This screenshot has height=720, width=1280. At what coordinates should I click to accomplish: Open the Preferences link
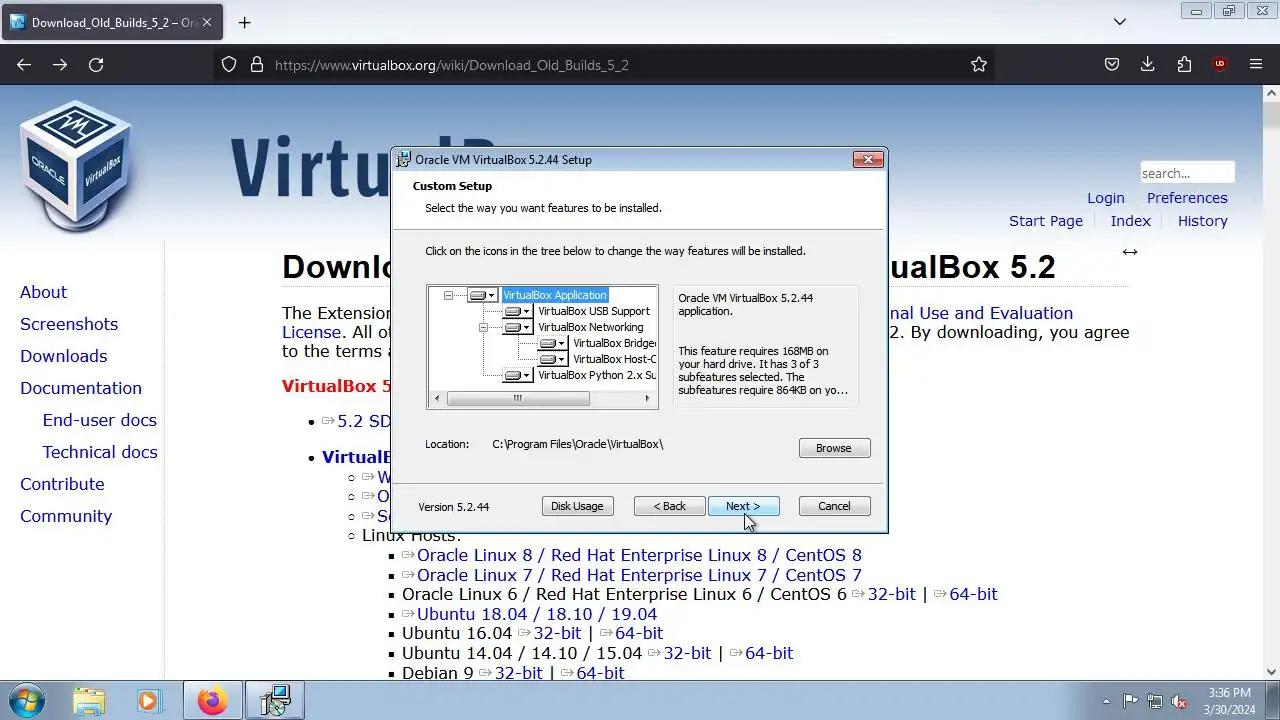(x=1187, y=198)
